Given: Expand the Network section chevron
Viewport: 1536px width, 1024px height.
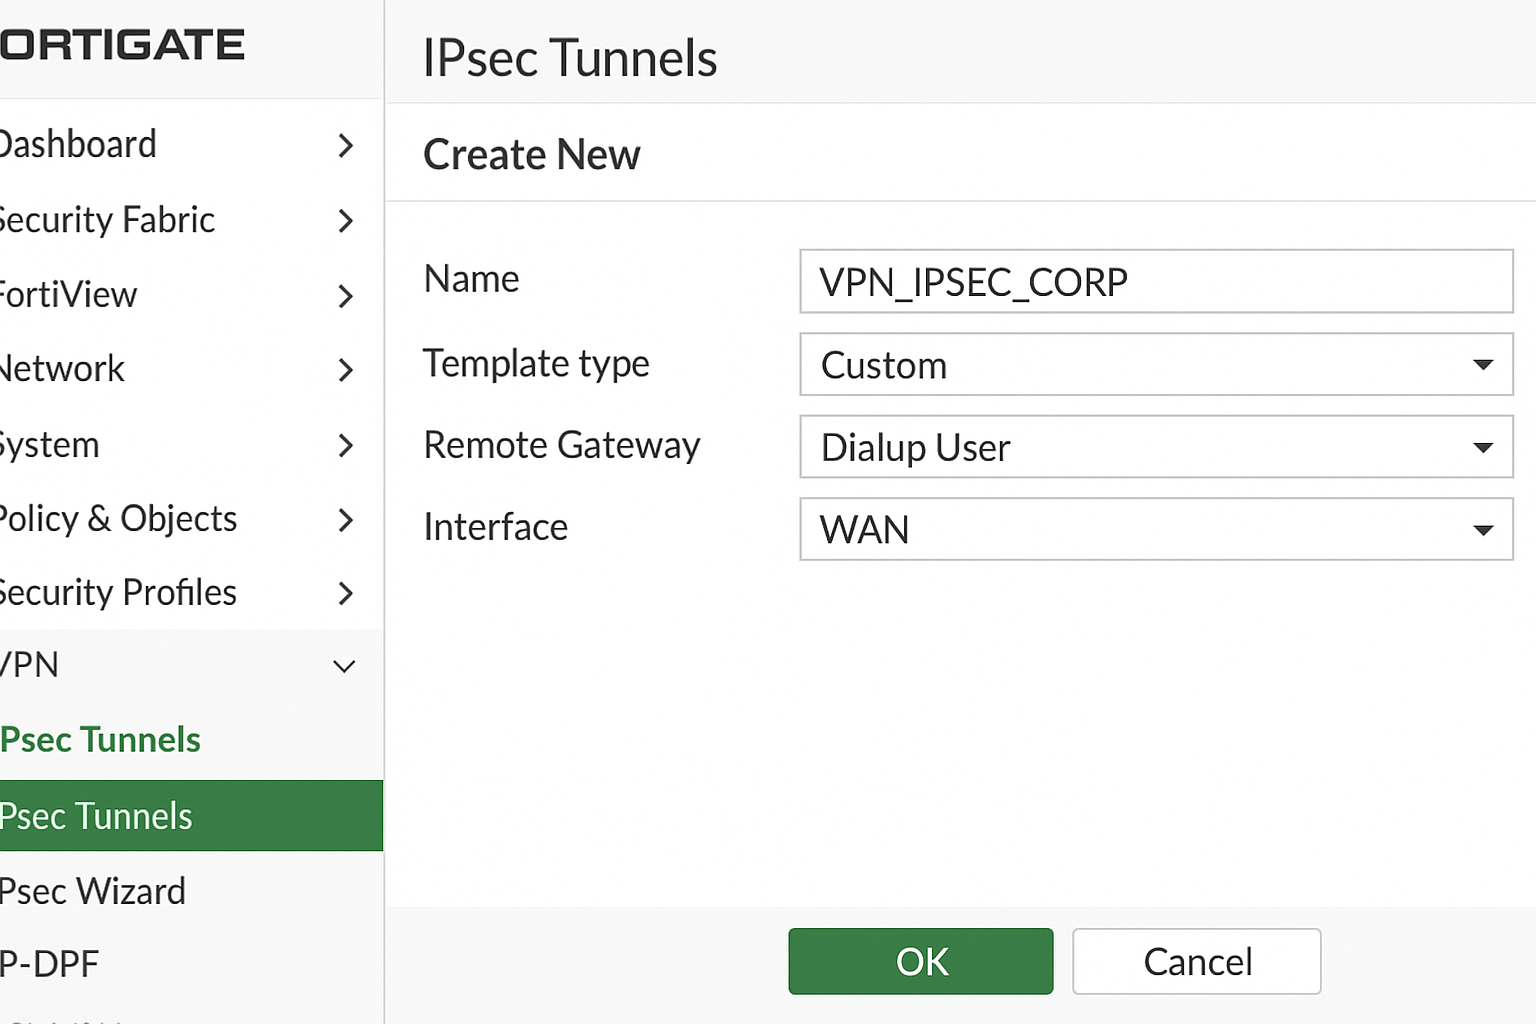Looking at the screenshot, I should pyautogui.click(x=345, y=370).
